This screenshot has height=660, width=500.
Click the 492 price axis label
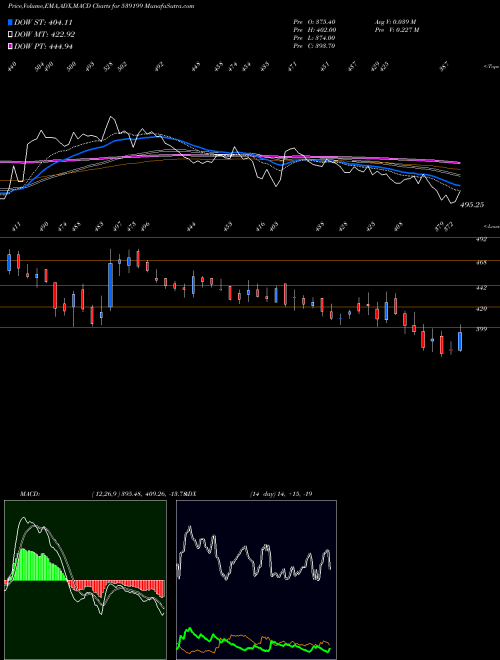[x=481, y=239]
